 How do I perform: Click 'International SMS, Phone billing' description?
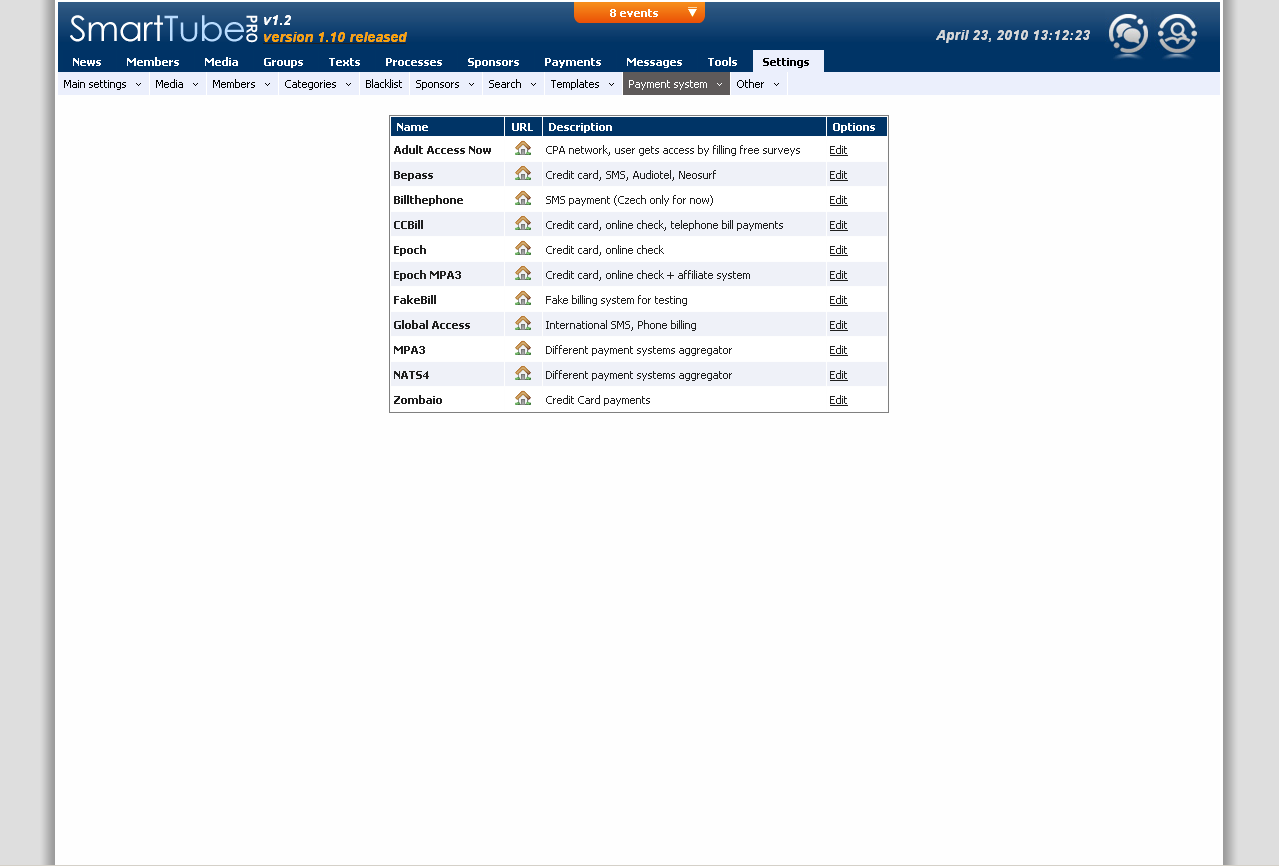coord(621,325)
